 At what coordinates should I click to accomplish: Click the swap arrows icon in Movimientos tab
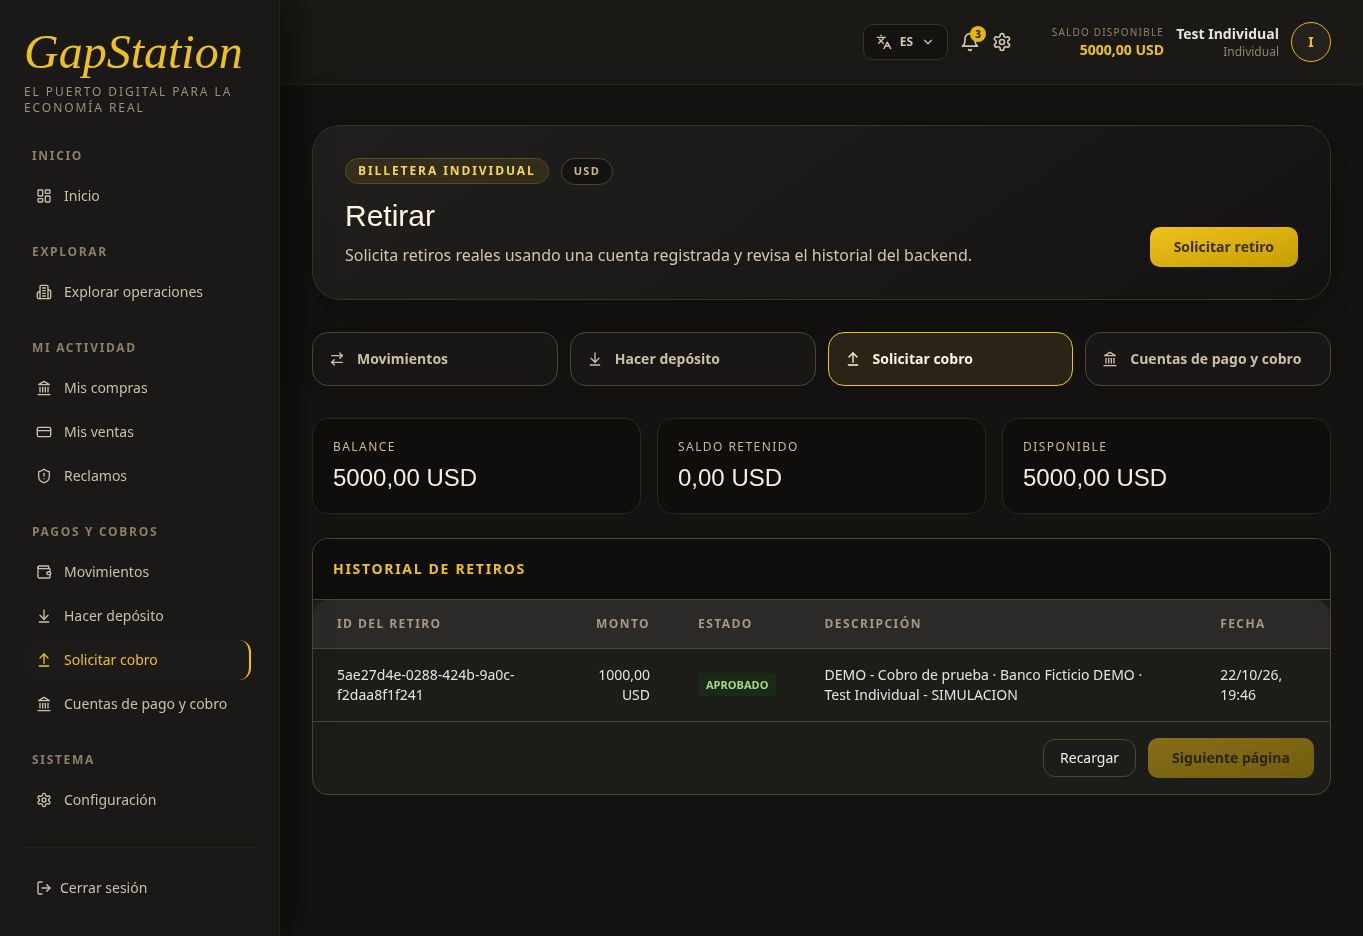(337, 359)
